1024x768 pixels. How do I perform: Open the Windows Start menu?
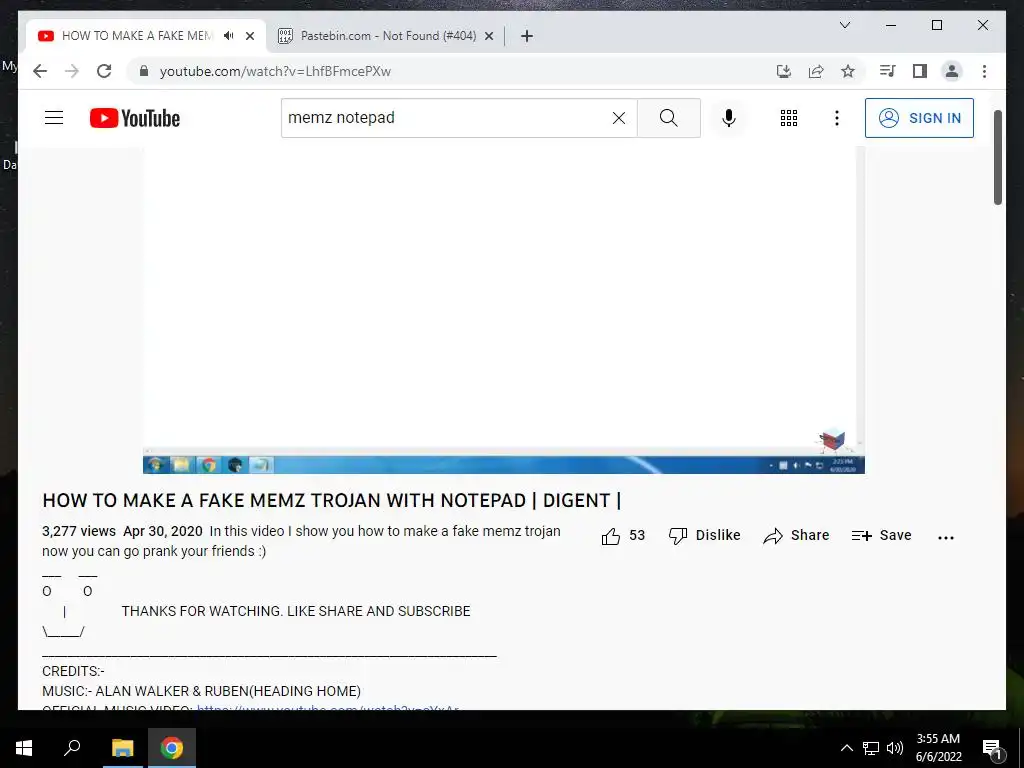[x=24, y=748]
